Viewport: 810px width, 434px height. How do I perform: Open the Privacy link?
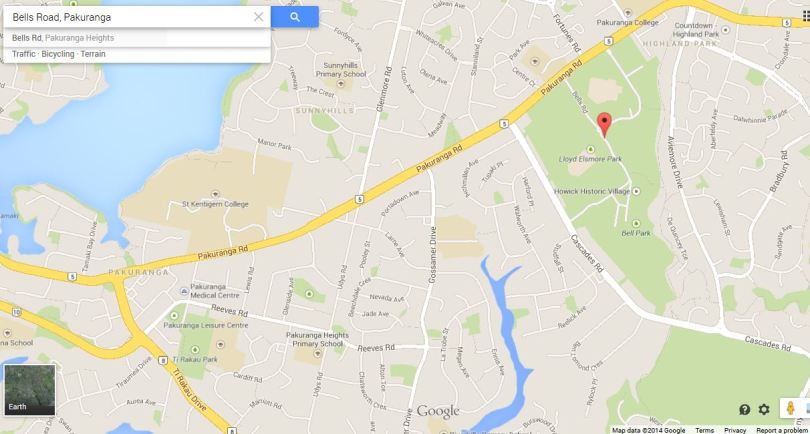coord(735,430)
